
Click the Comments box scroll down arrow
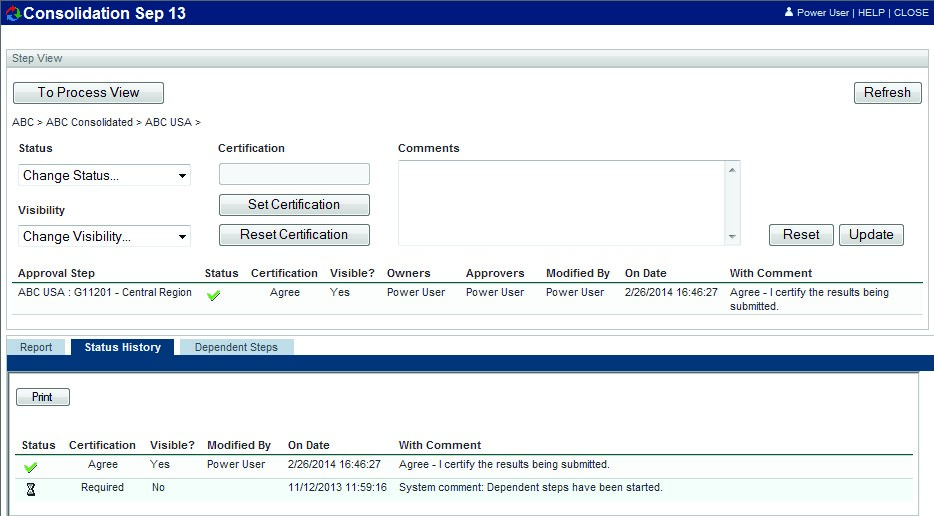point(733,237)
